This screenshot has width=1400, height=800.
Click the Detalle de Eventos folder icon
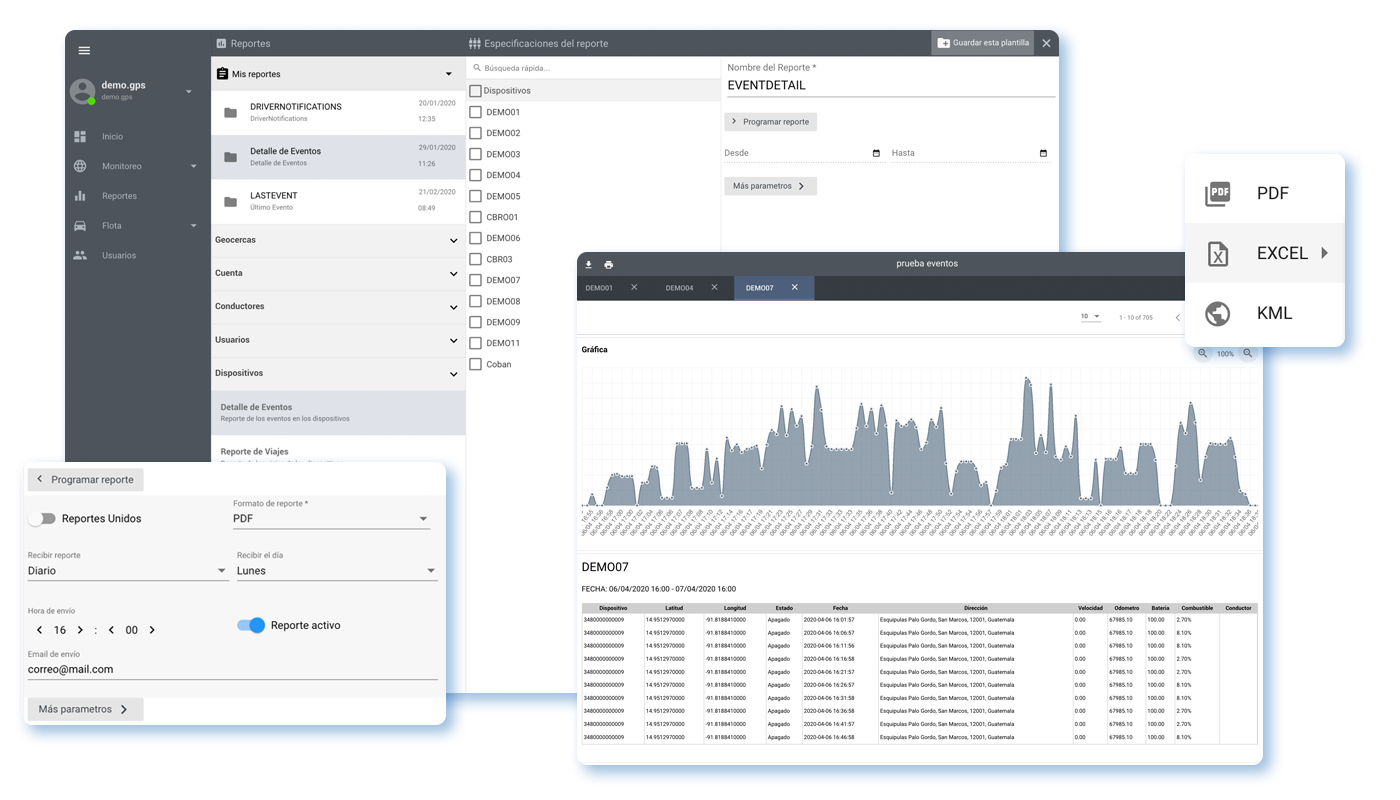pos(231,157)
